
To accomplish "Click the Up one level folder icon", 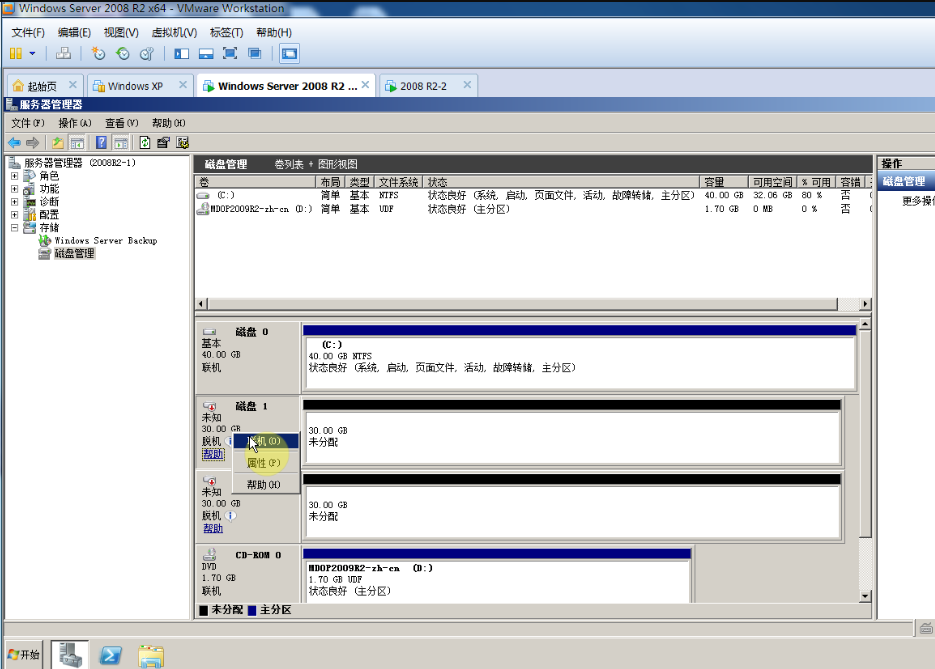I will (x=58, y=143).
